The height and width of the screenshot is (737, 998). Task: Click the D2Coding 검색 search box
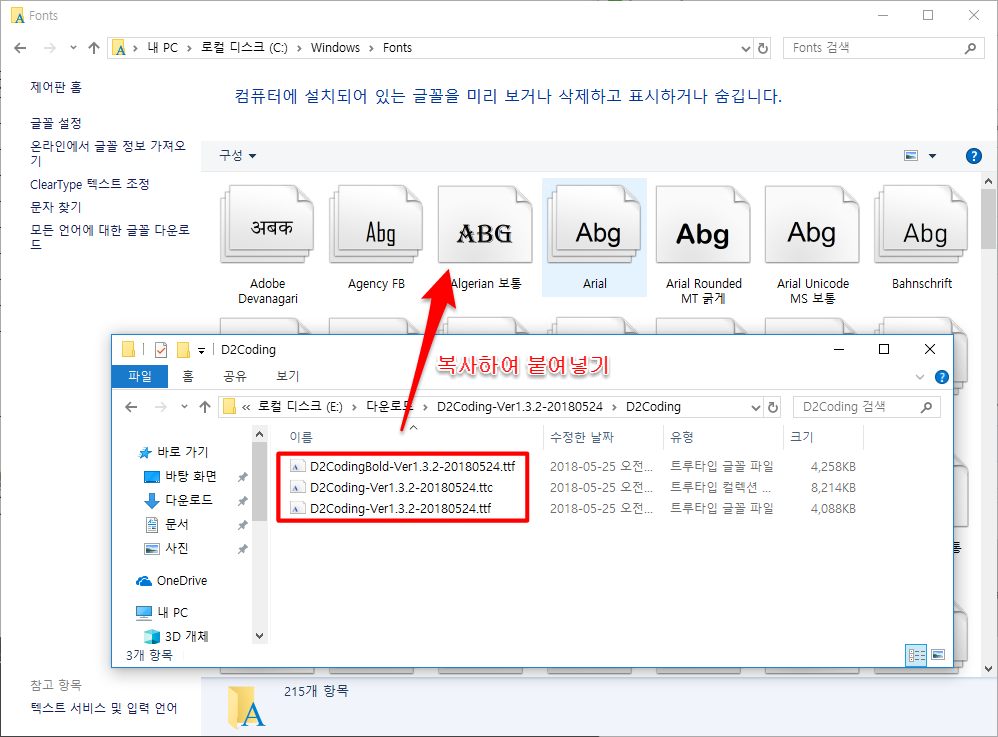(x=866, y=407)
